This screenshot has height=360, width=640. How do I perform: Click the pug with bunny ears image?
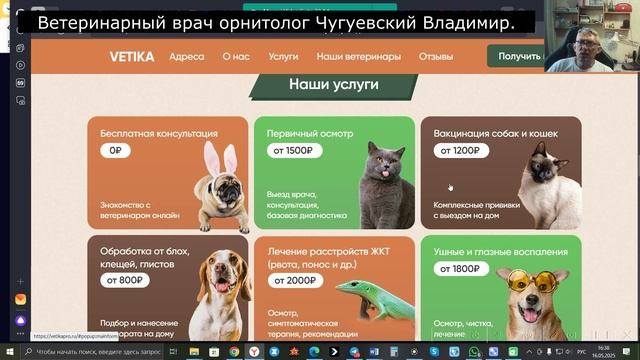[x=222, y=188]
